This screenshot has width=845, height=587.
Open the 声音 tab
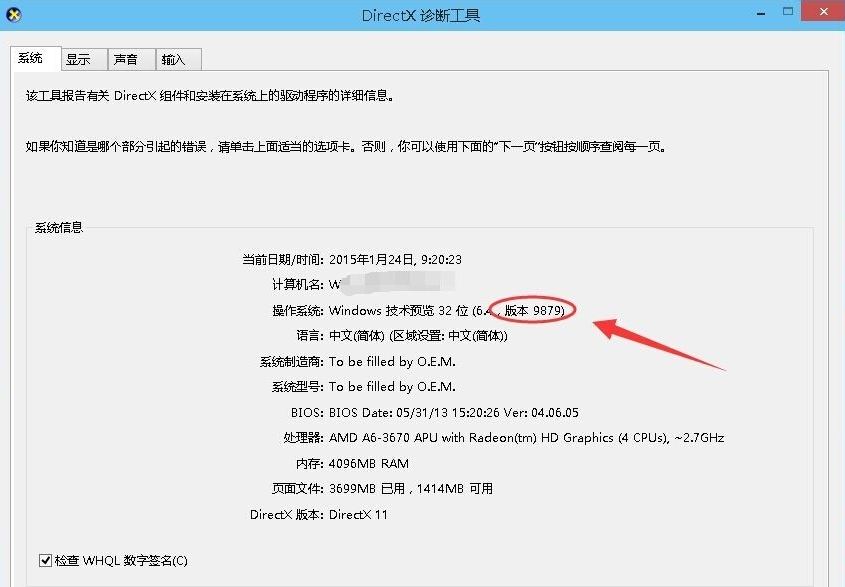[x=126, y=60]
